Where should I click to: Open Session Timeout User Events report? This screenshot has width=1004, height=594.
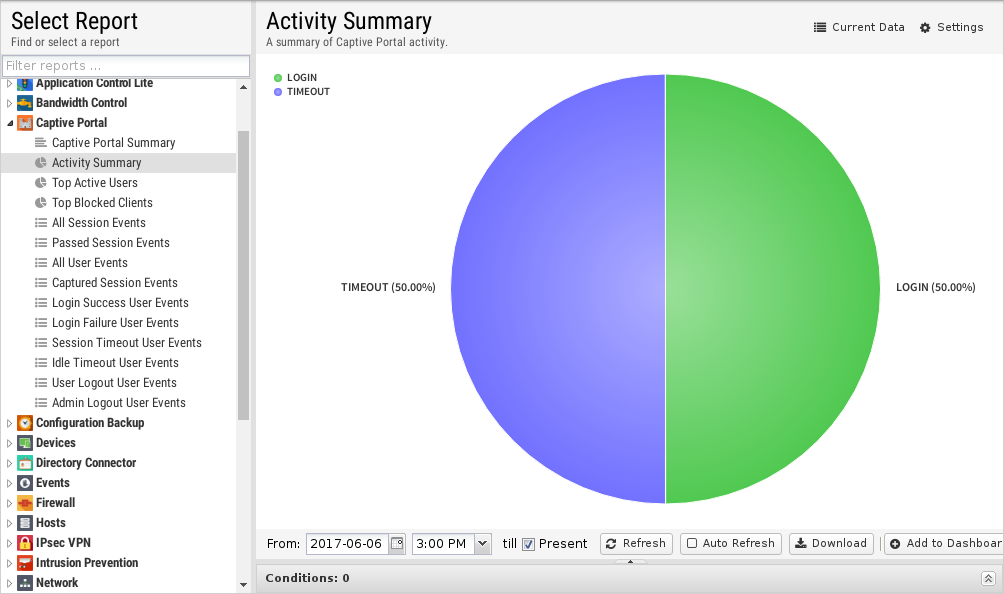pos(127,342)
